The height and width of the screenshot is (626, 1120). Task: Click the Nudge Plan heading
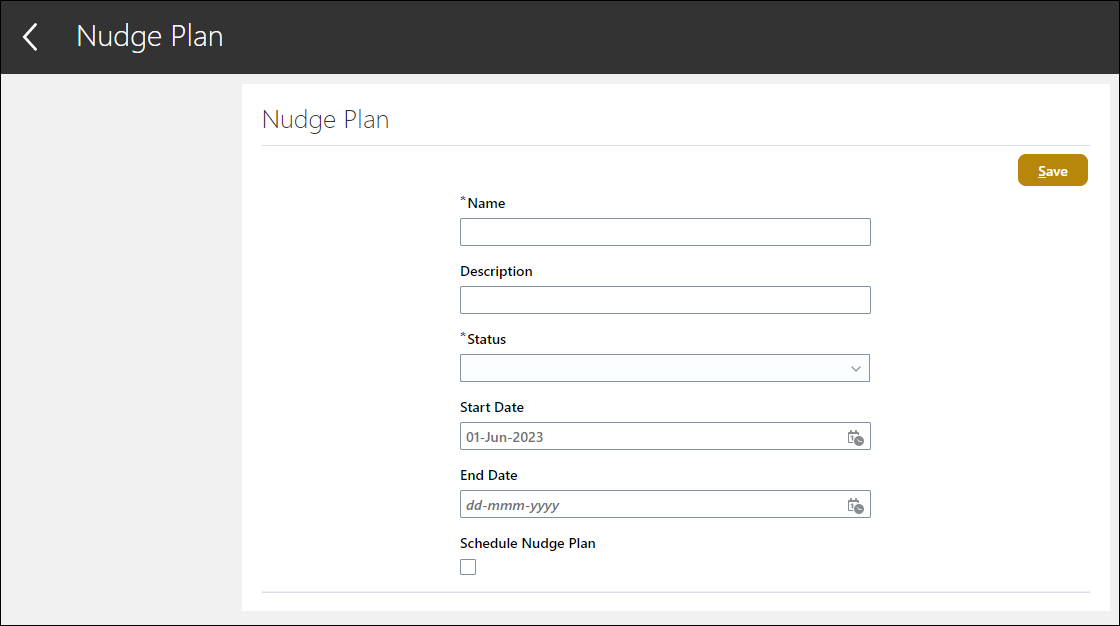325,119
